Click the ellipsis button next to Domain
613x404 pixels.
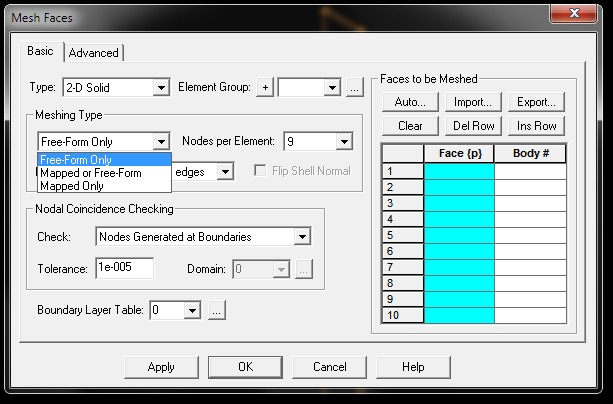(x=304, y=269)
